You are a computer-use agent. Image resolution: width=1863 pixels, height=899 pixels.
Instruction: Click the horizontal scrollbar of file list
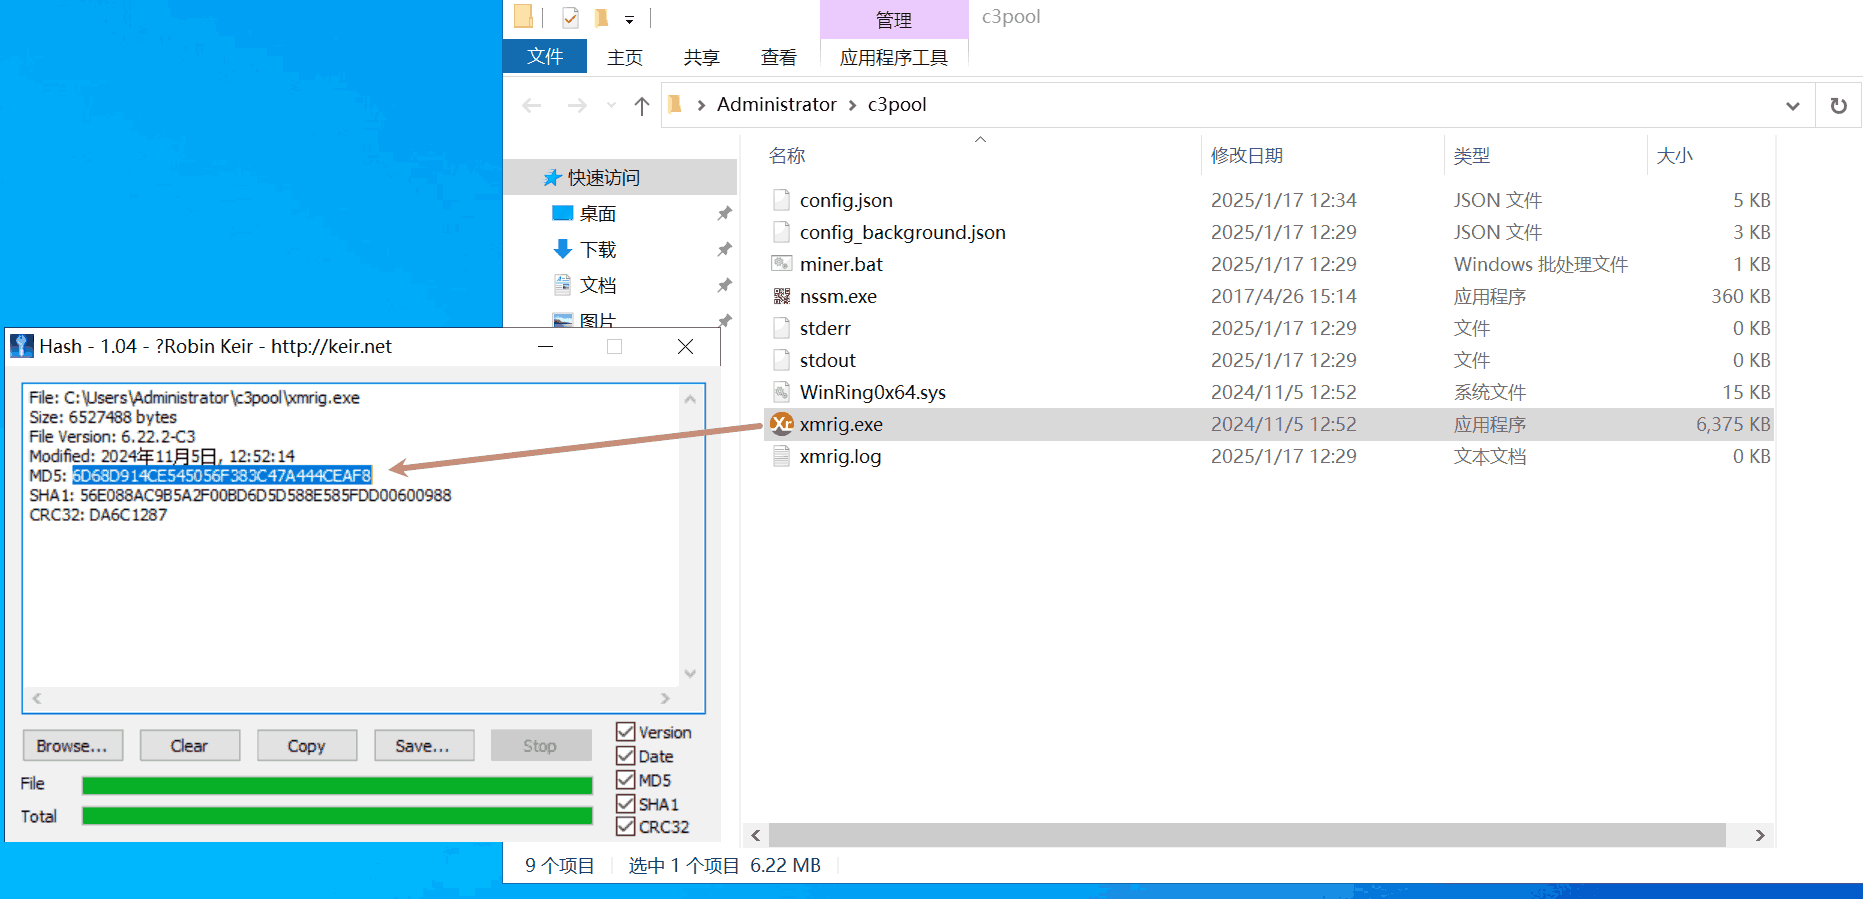click(x=1246, y=835)
